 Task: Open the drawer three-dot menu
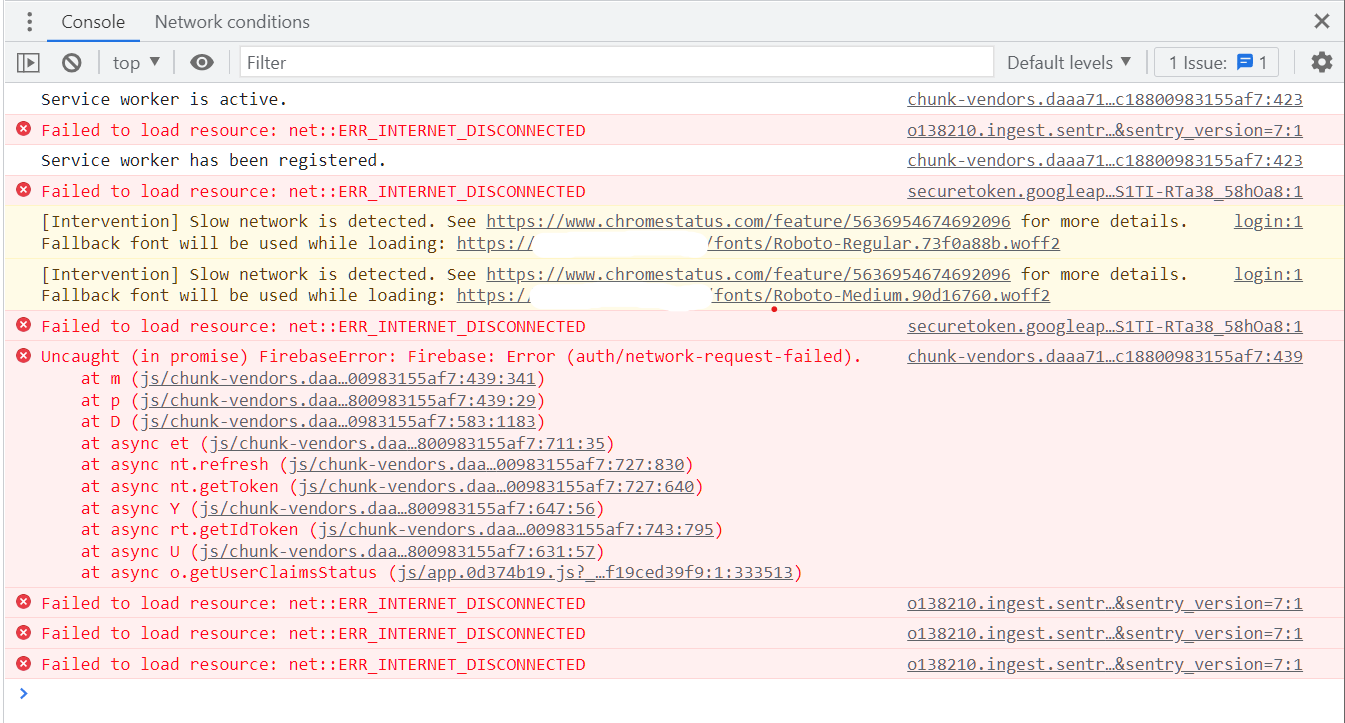pos(30,21)
